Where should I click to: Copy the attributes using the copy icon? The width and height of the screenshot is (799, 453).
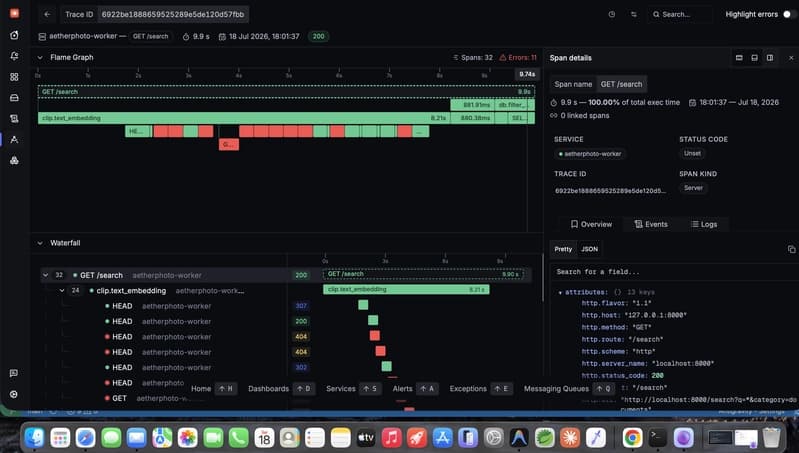tap(791, 249)
